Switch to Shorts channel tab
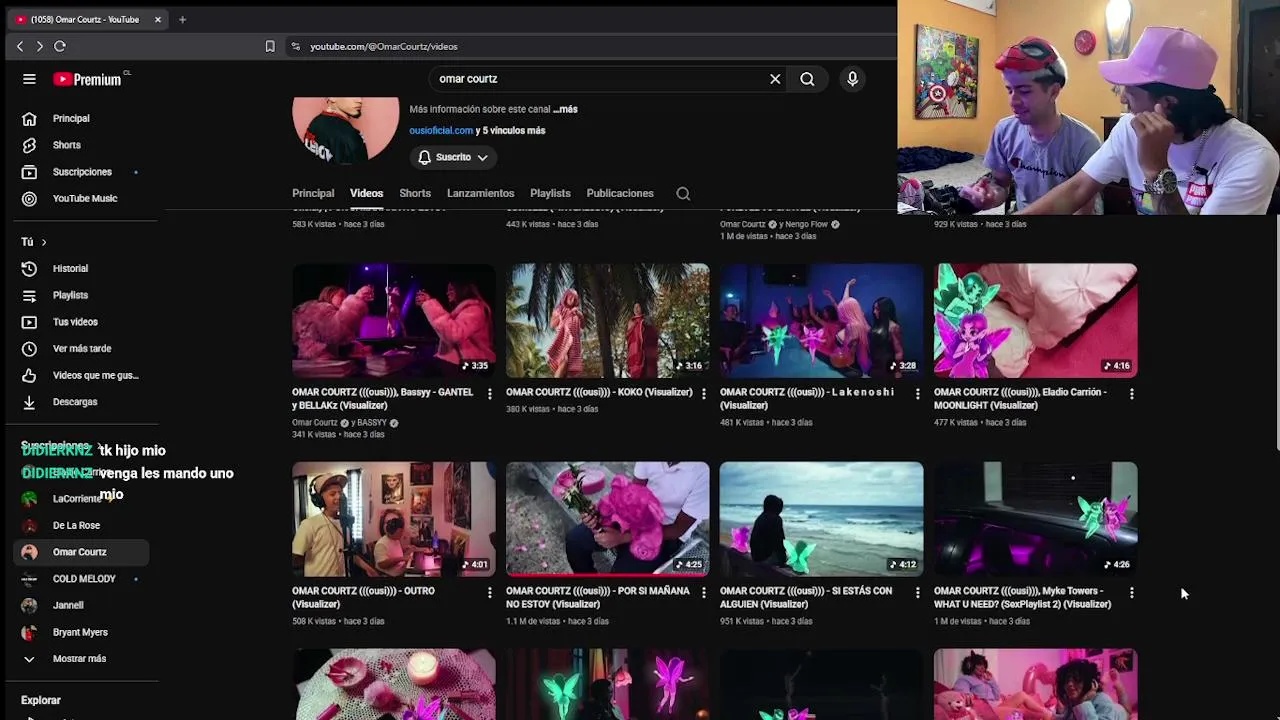Viewport: 1280px width, 720px height. [415, 193]
